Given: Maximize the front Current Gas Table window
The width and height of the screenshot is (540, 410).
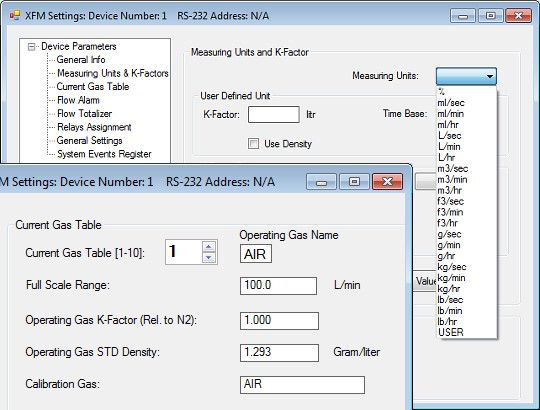Looking at the screenshot, I should tap(354, 181).
